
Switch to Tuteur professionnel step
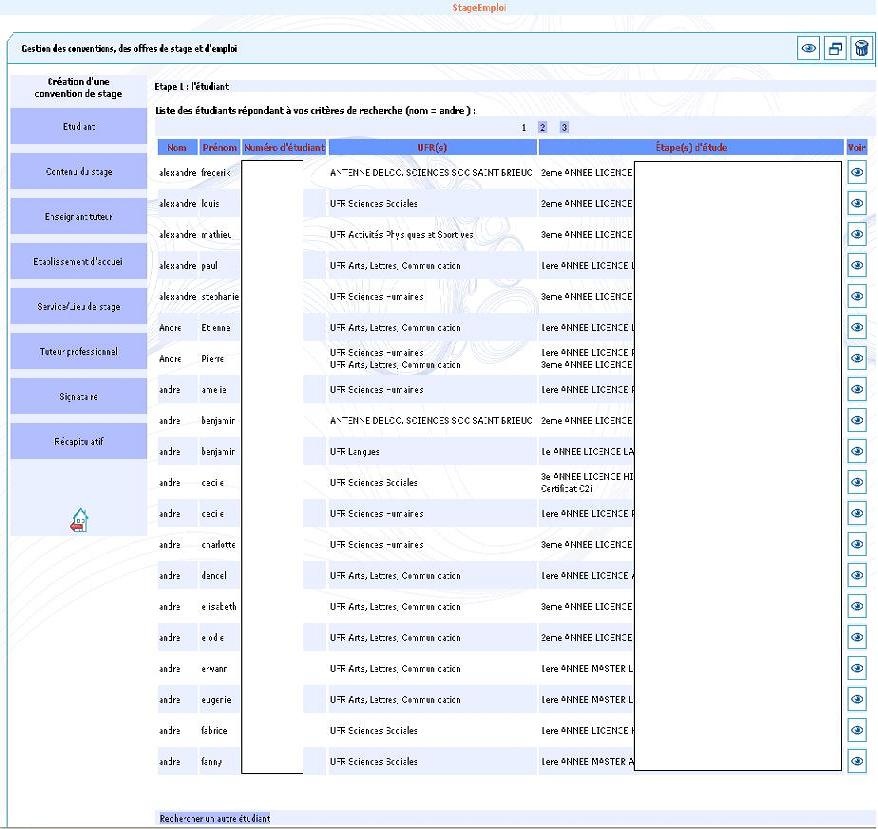click(x=79, y=352)
